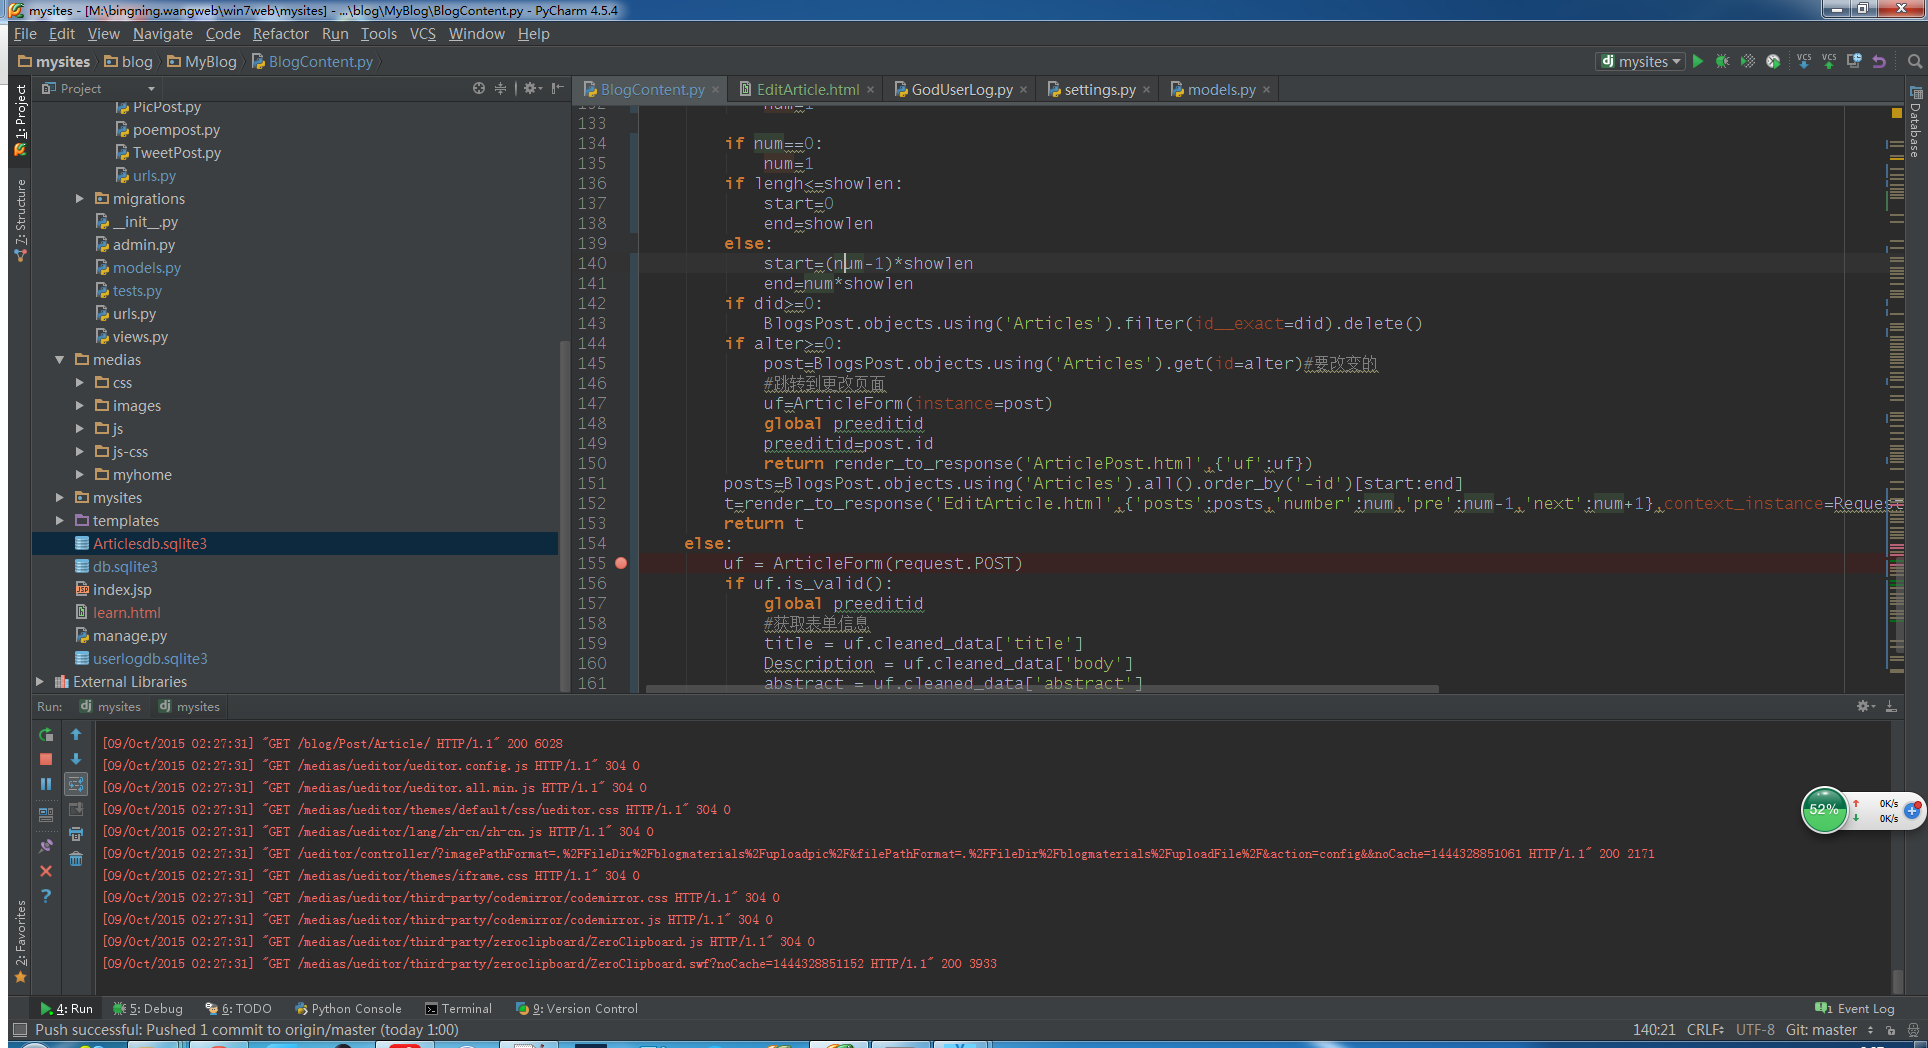The width and height of the screenshot is (1928, 1048).
Task: Show local history icon with clock
Action: 1854,61
